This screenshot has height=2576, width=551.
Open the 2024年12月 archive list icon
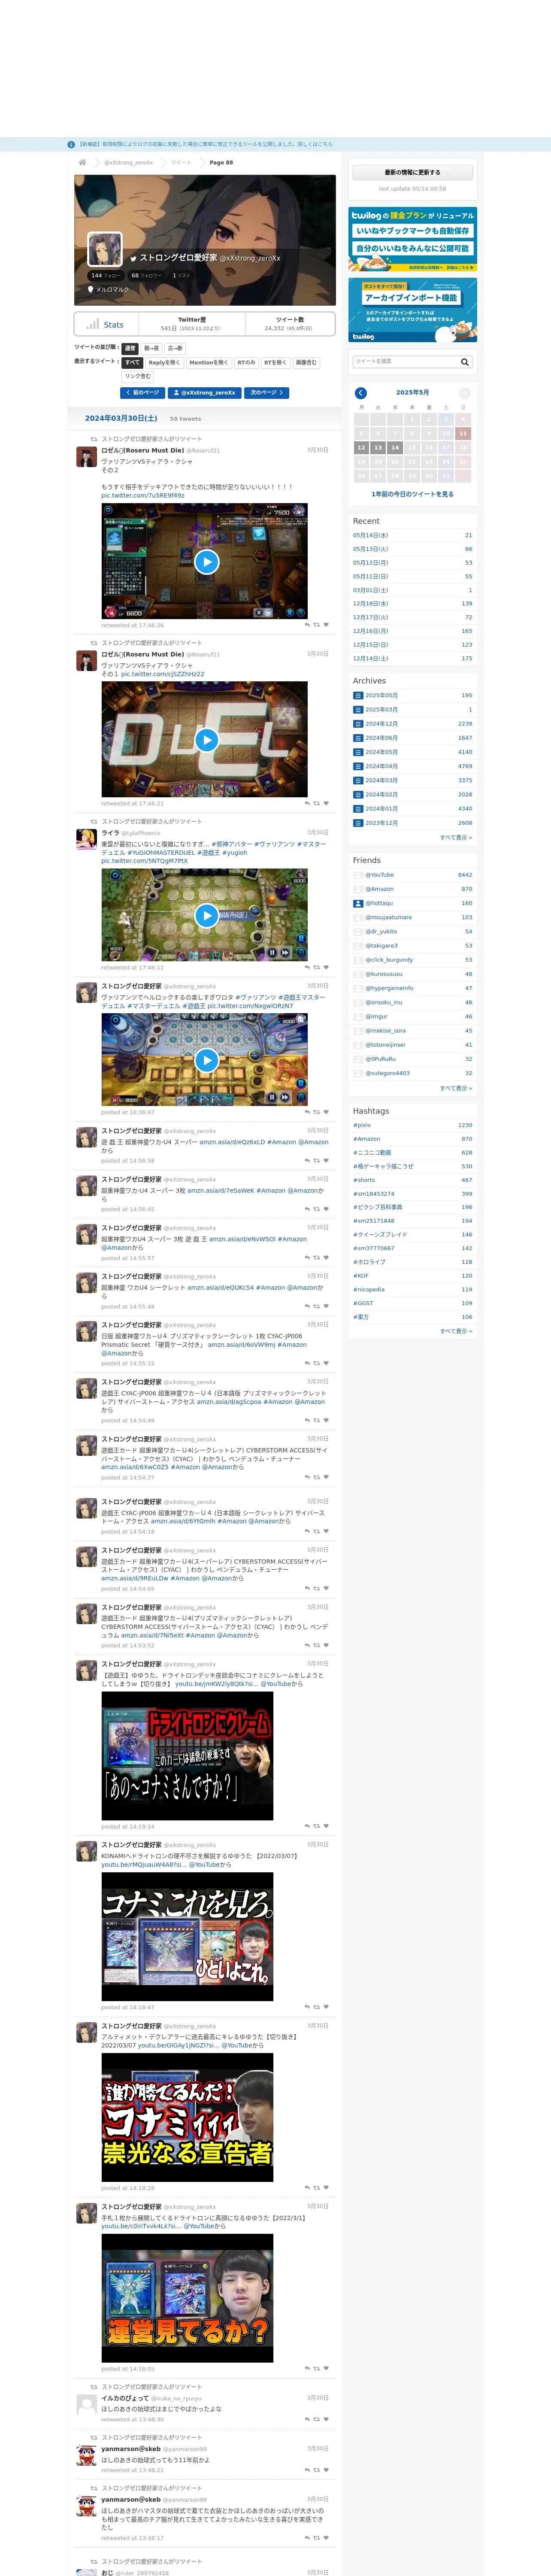(358, 724)
